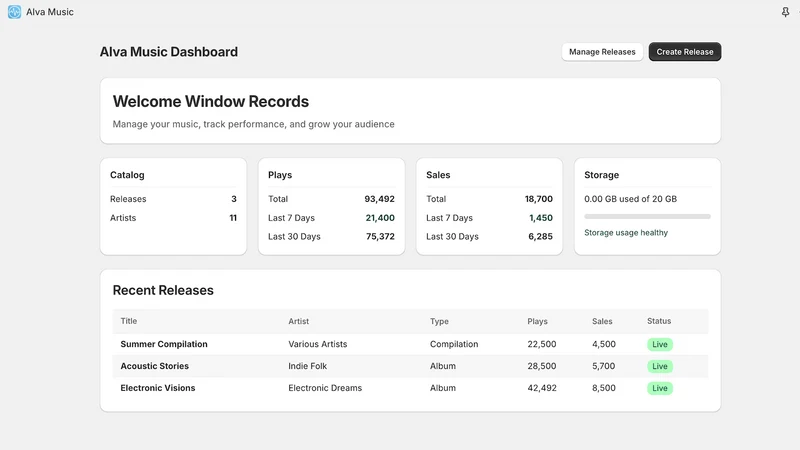Click last 30 days sales 6,285
The height and width of the screenshot is (450, 800).
tap(540, 236)
